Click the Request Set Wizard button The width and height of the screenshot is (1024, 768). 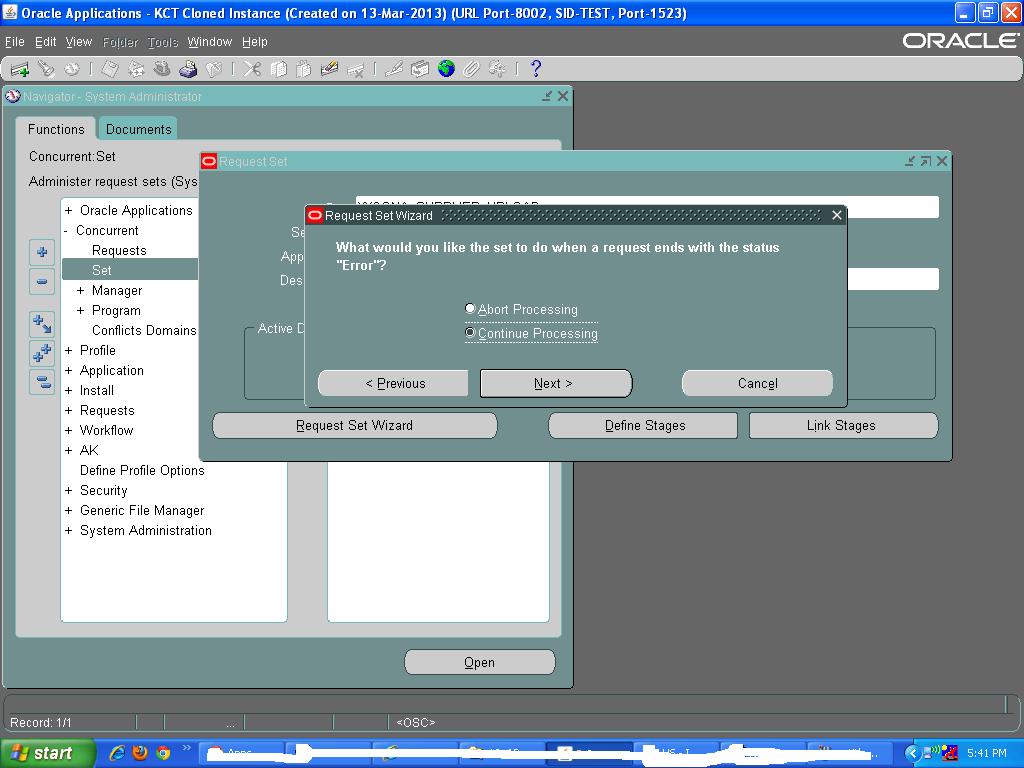tap(355, 426)
